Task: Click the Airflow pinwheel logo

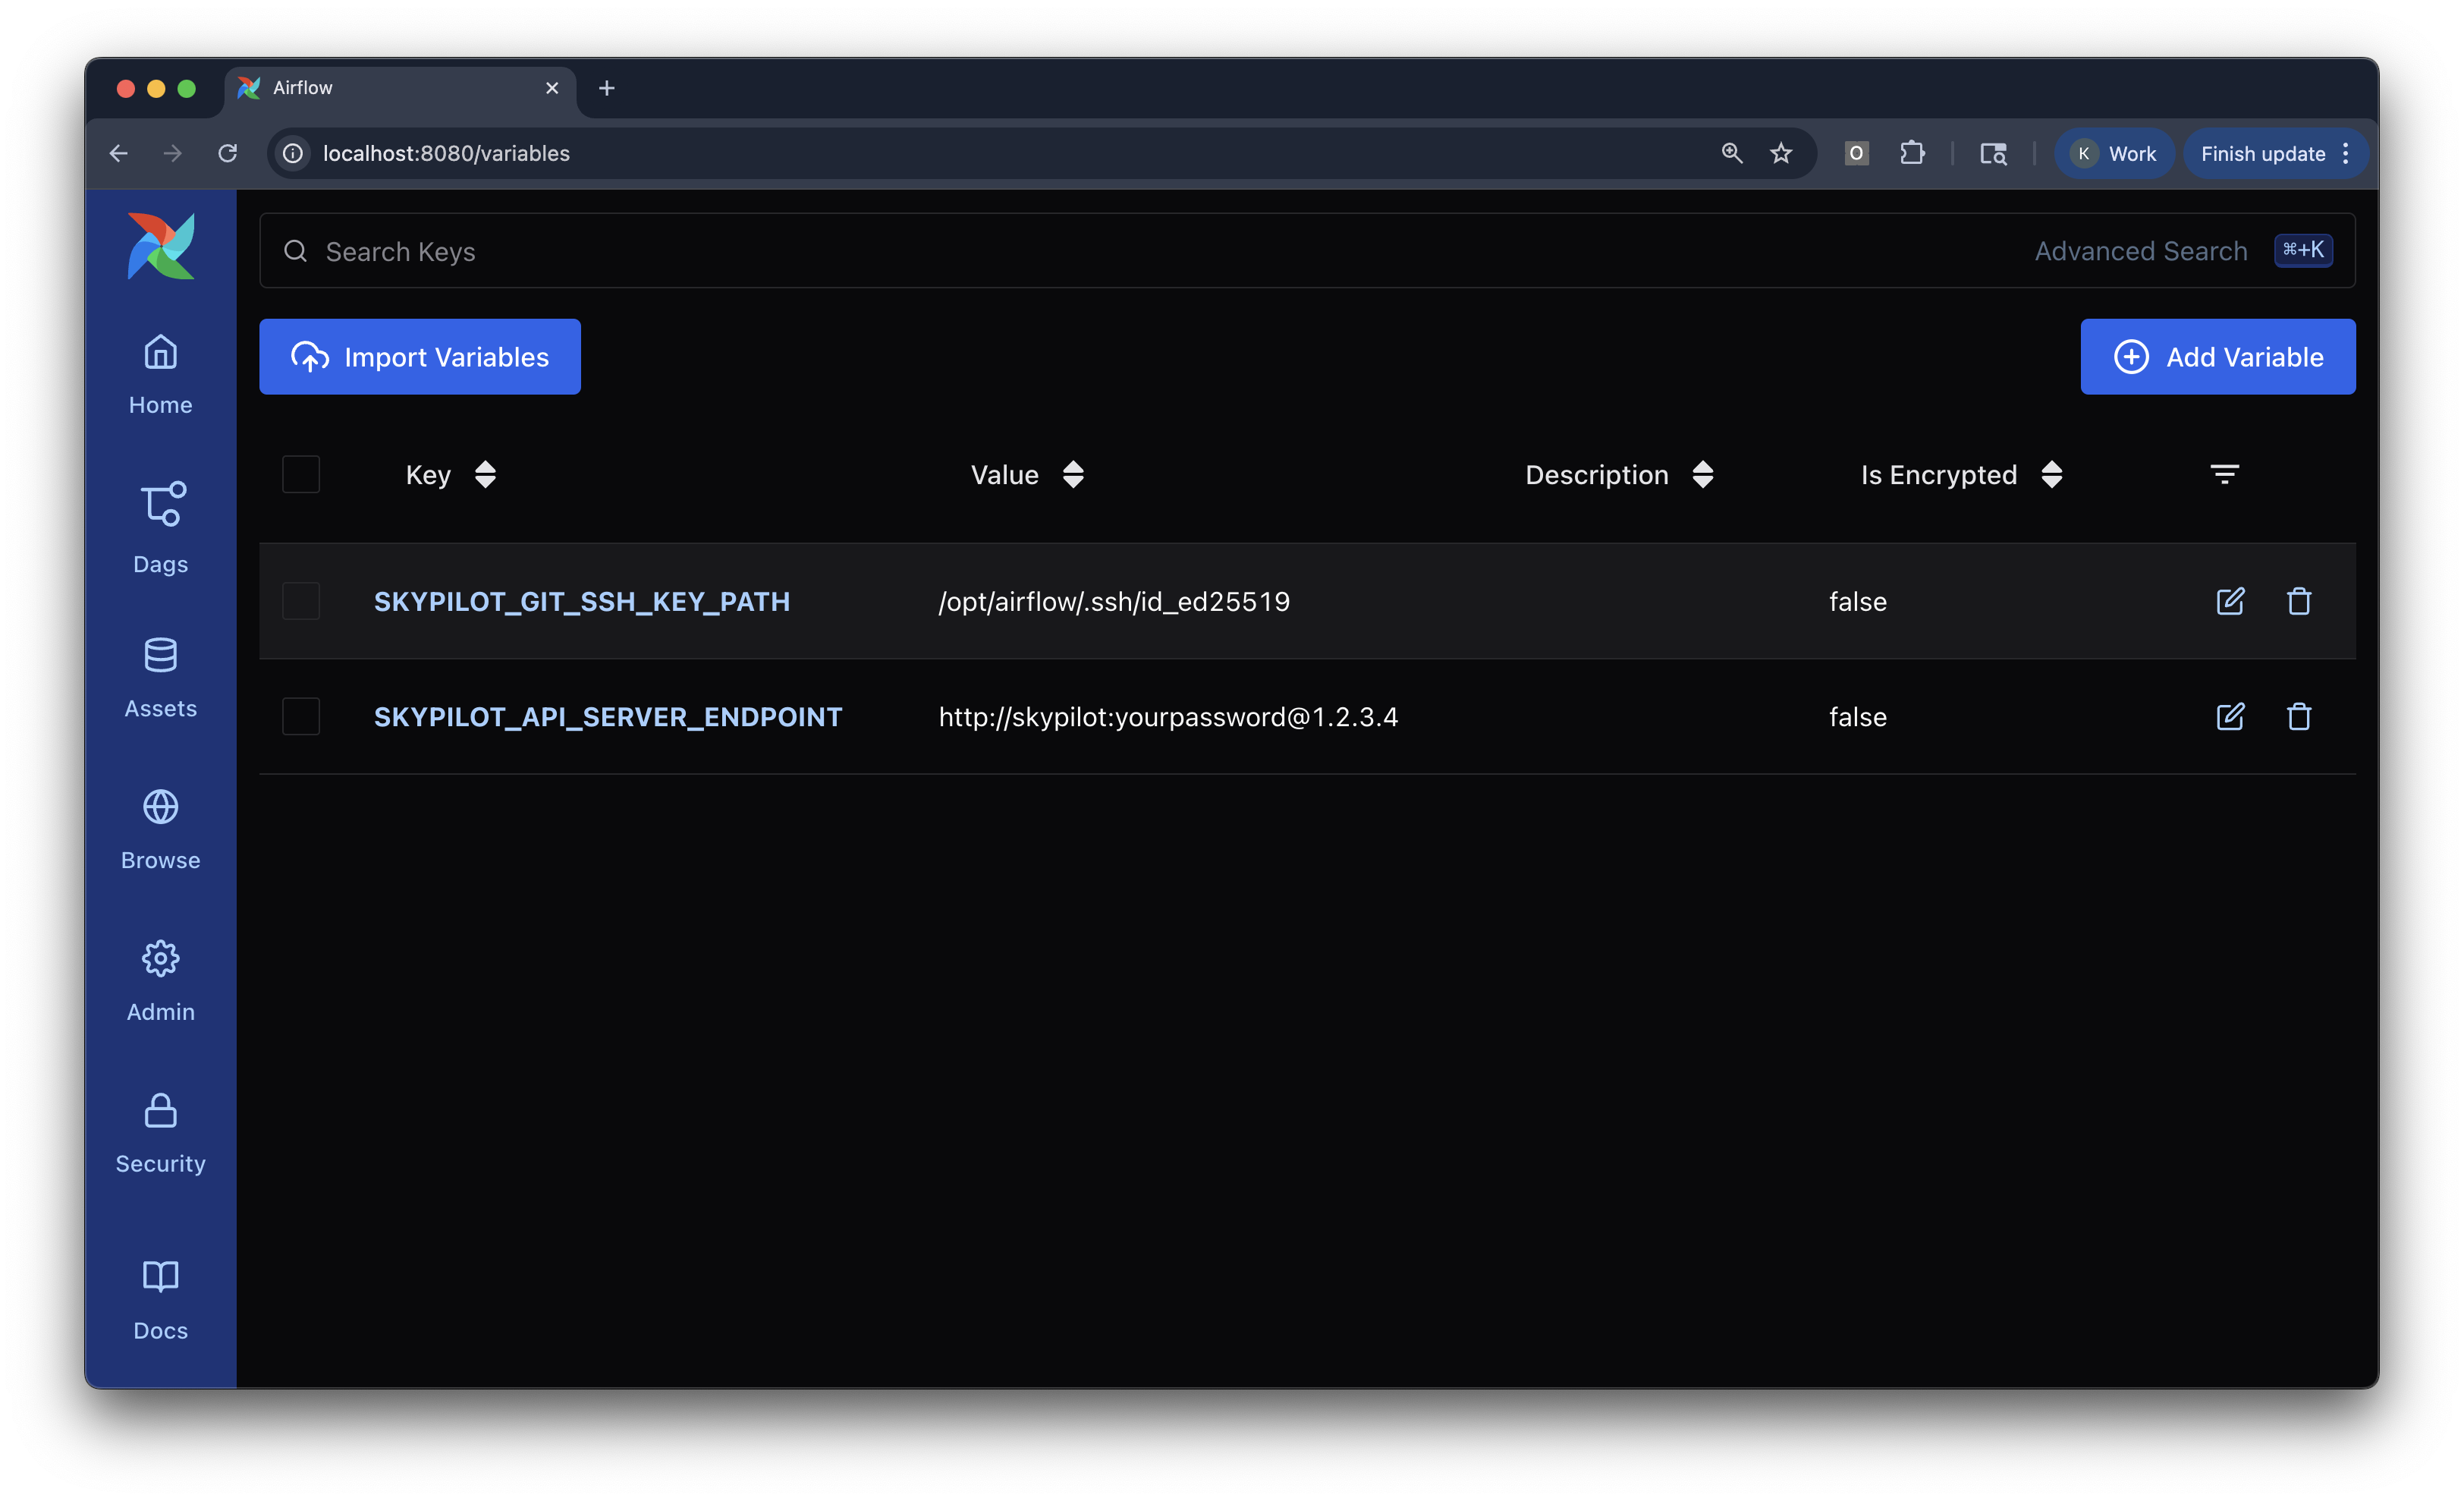Action: [161, 246]
